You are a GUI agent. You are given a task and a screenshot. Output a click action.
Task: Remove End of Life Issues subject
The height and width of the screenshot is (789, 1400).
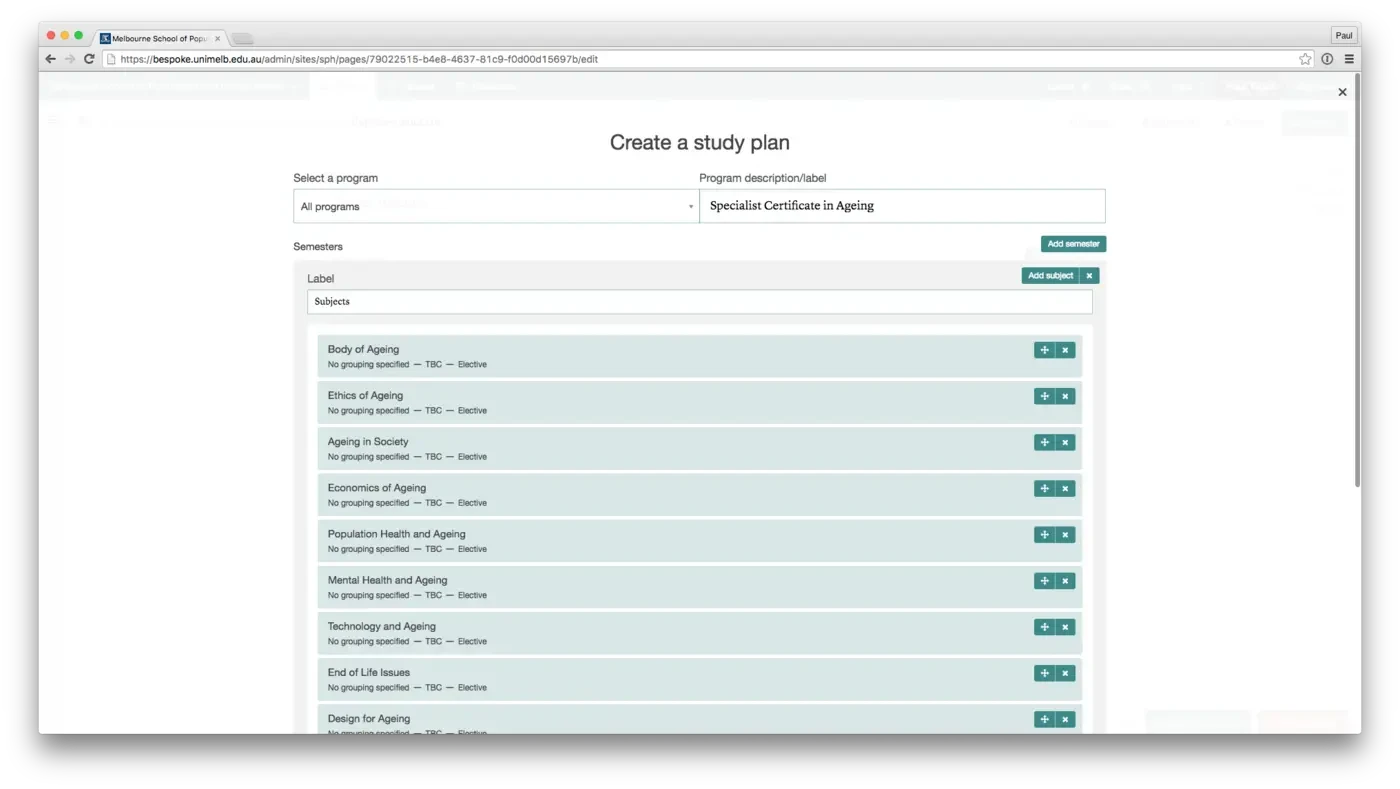point(1065,673)
